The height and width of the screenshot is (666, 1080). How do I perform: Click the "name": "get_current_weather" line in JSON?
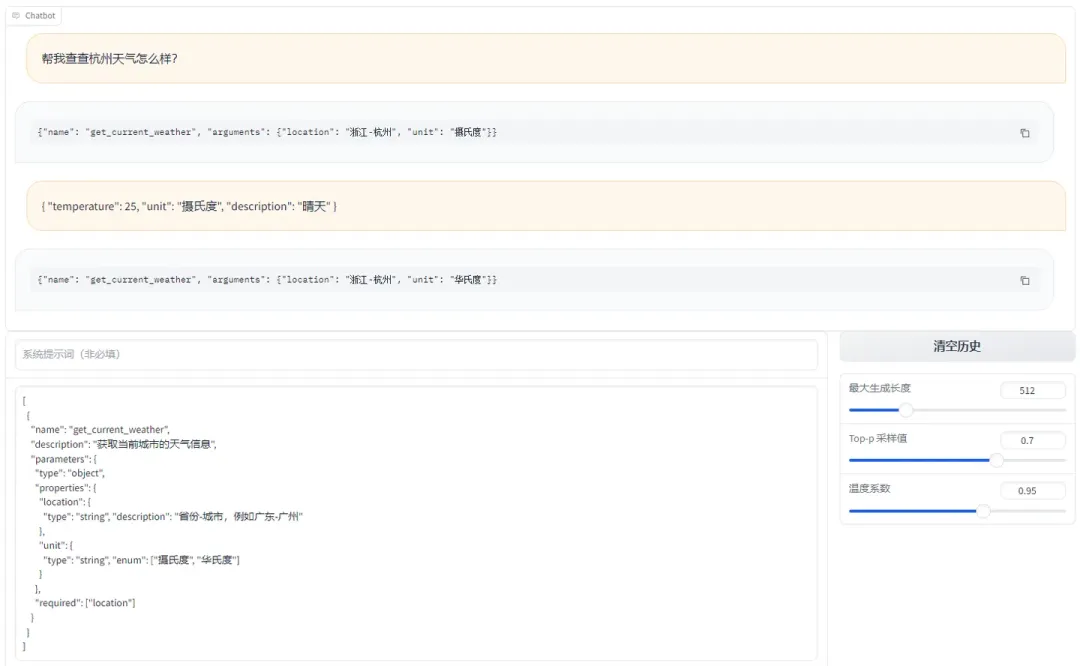click(x=101, y=429)
